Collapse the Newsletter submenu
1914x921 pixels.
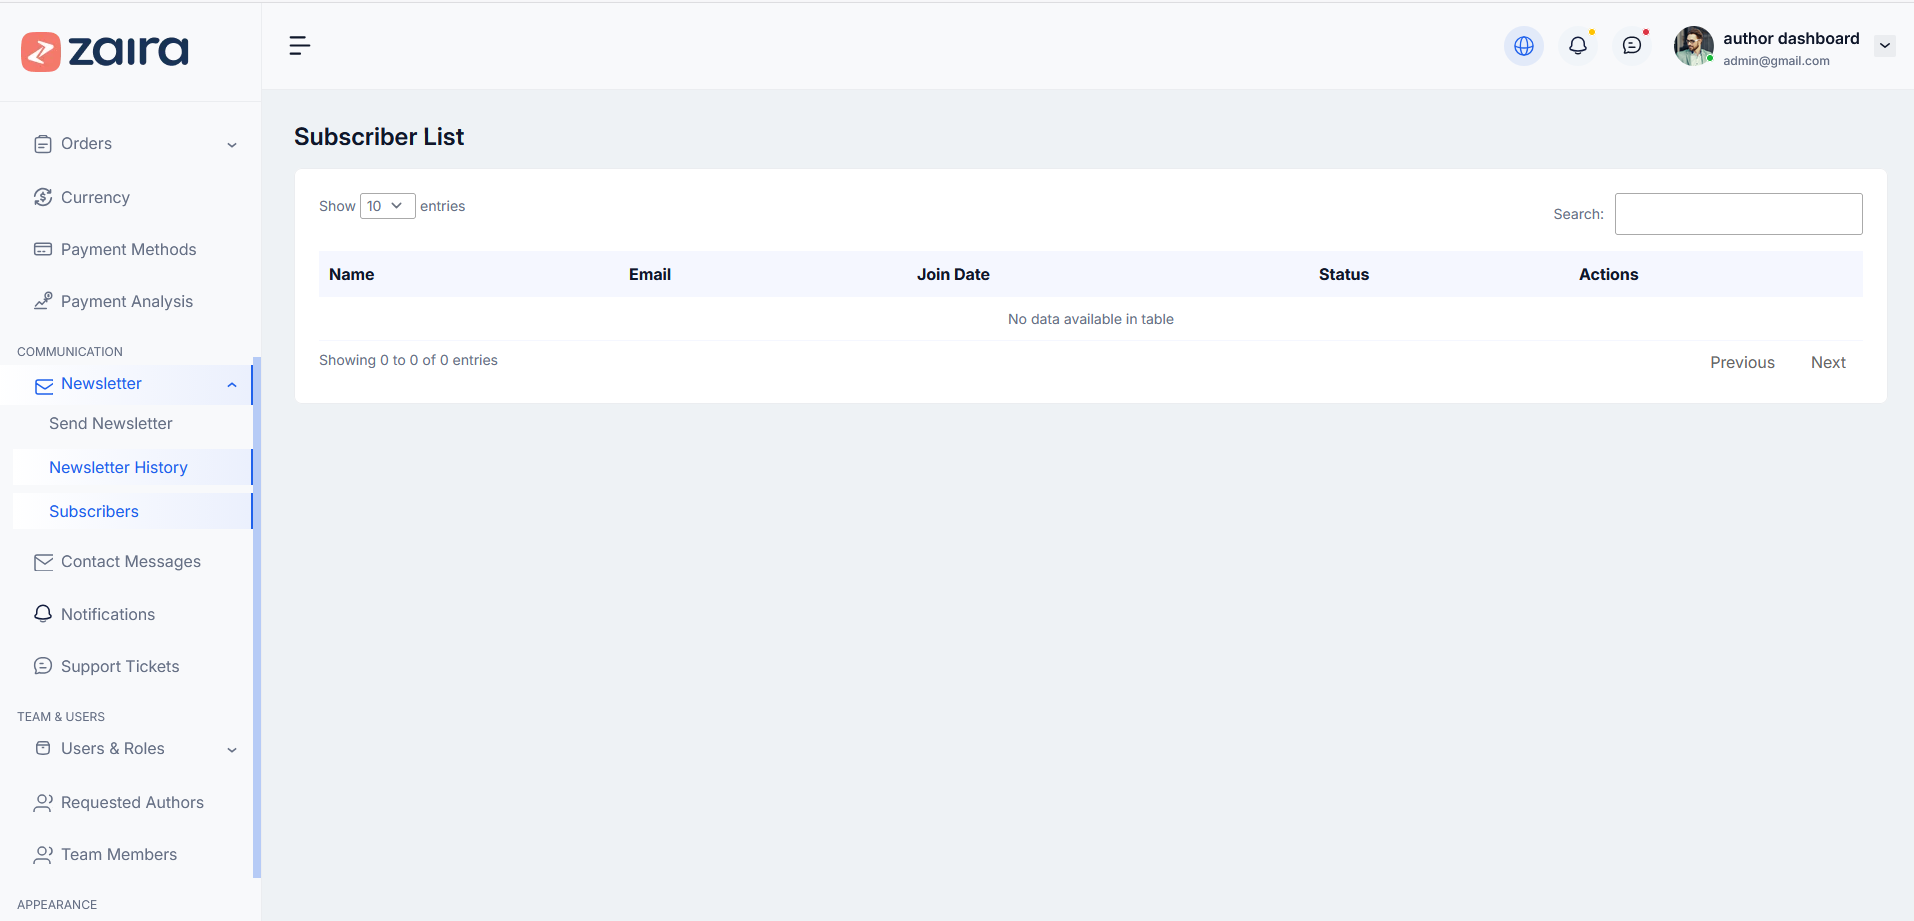(x=232, y=385)
